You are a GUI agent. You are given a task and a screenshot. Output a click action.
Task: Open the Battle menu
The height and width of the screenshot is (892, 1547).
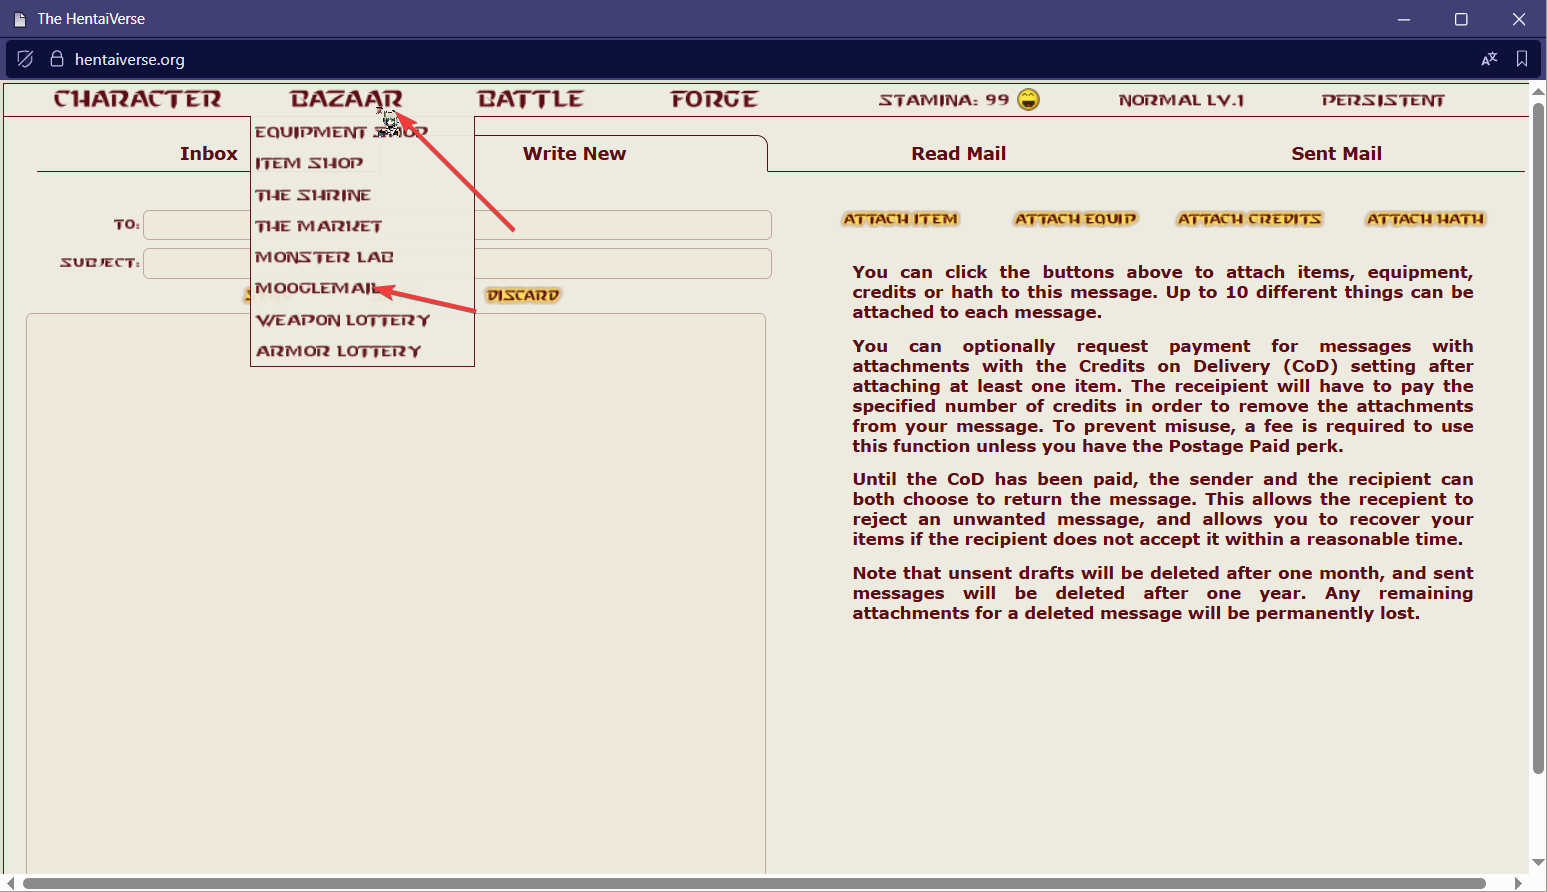[x=530, y=99]
